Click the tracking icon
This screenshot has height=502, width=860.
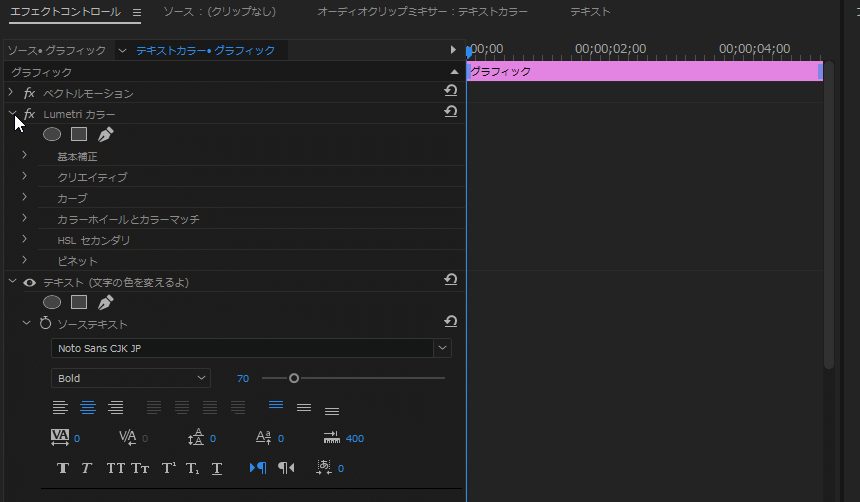coord(60,437)
